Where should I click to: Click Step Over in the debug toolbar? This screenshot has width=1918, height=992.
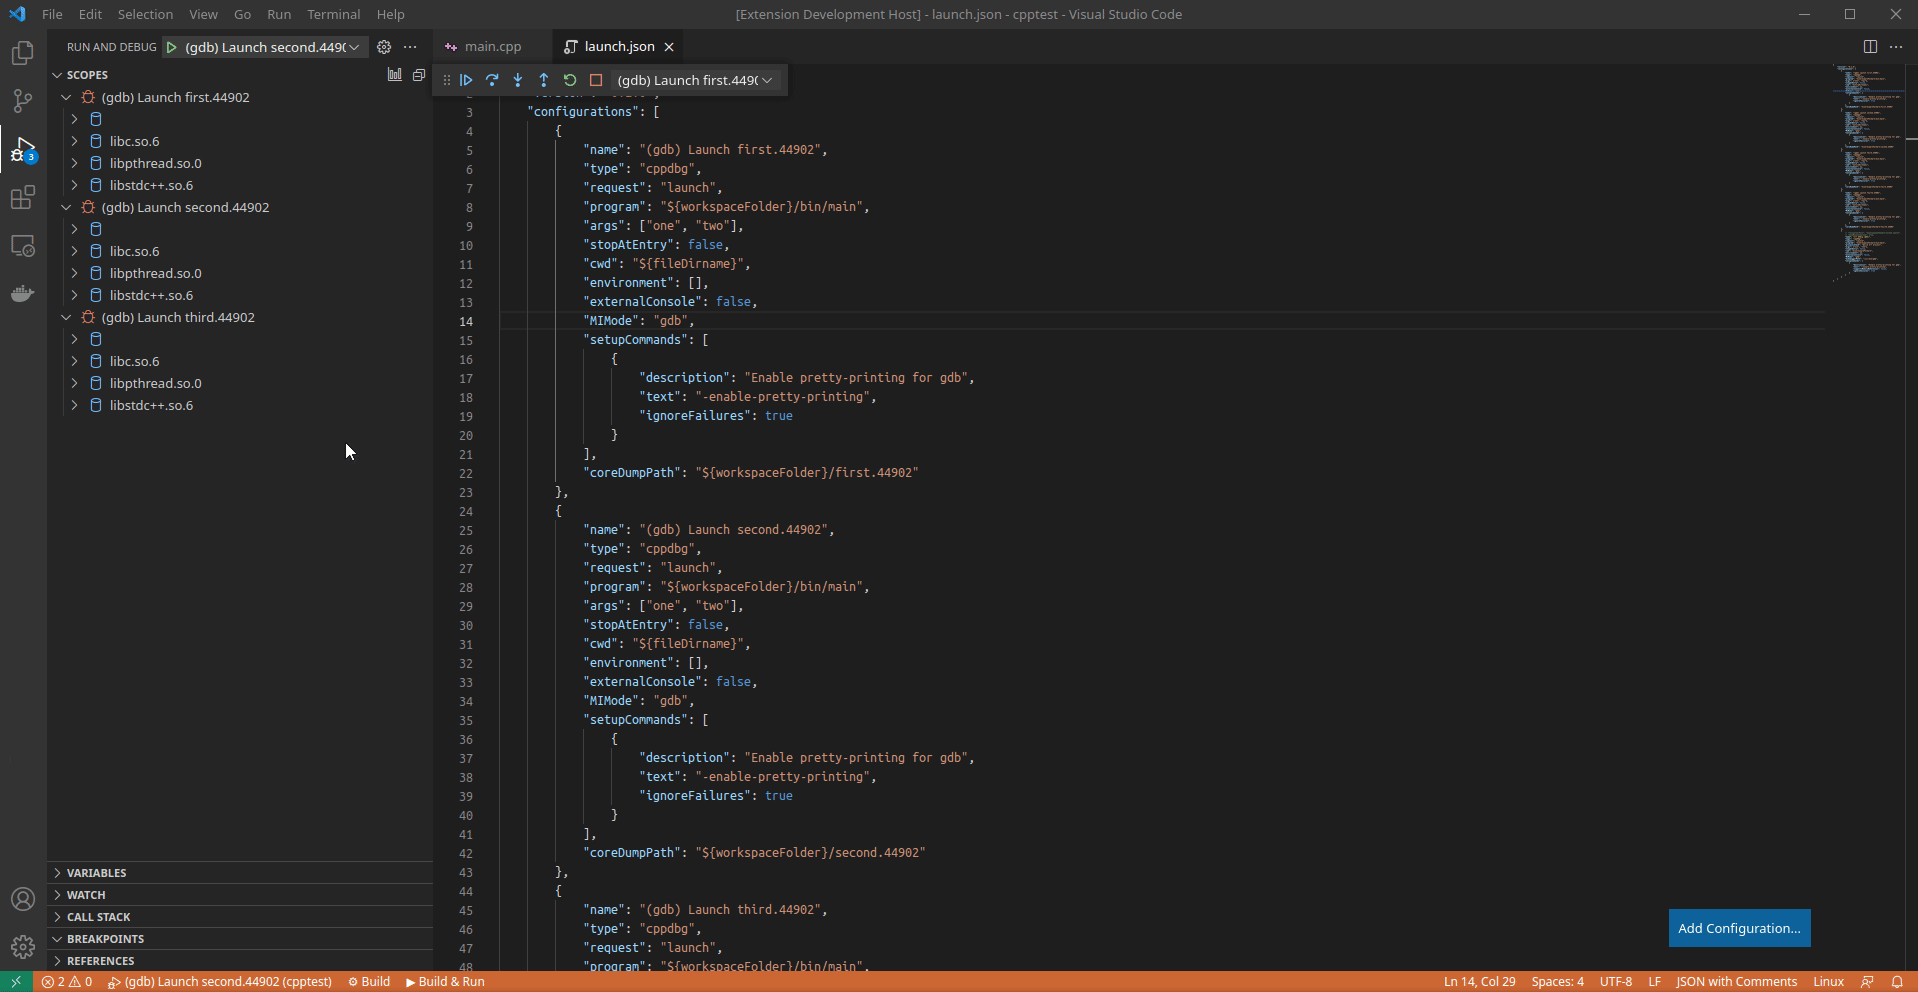(492, 80)
